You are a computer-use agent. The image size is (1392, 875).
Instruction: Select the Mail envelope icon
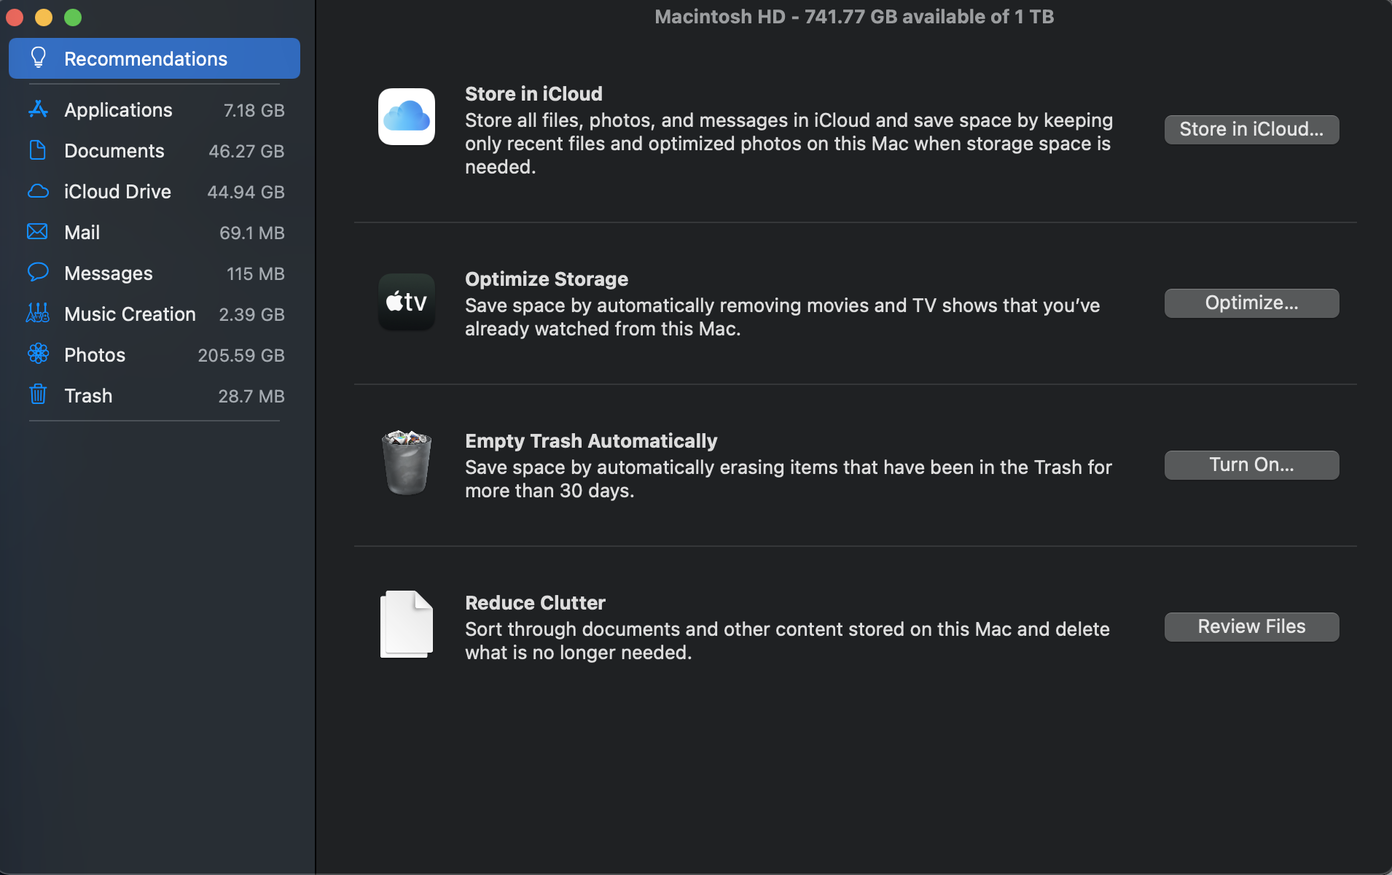coord(38,232)
